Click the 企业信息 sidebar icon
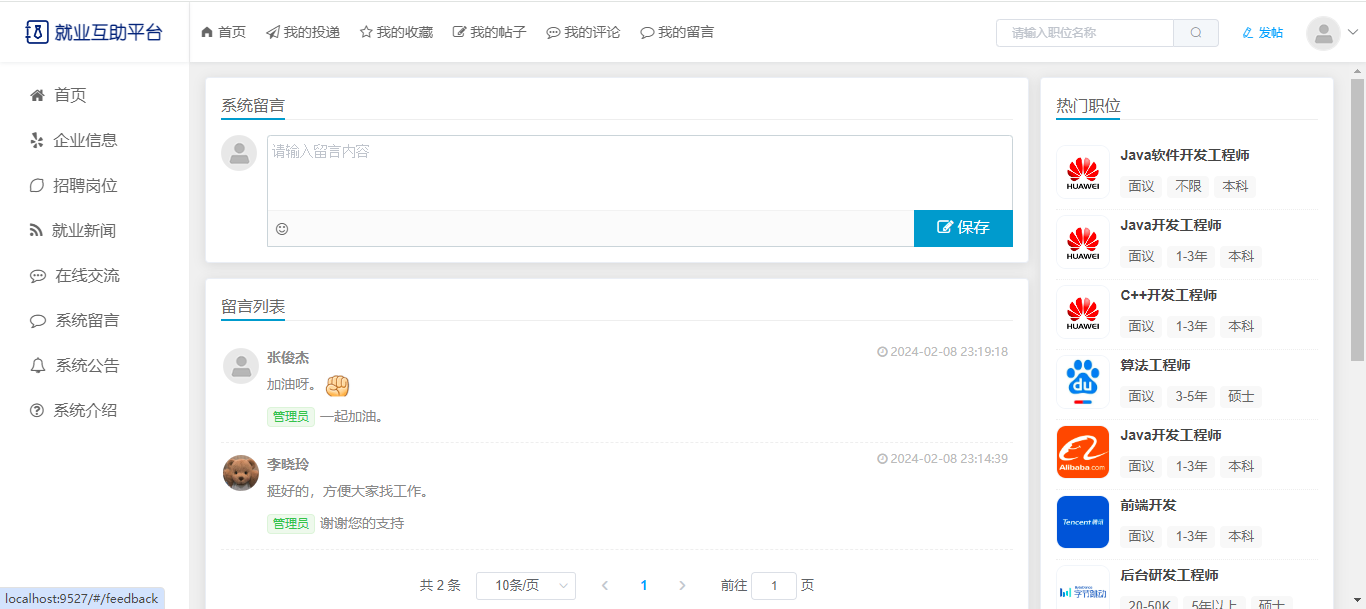Screen dimensions: 1366x609 point(37,140)
